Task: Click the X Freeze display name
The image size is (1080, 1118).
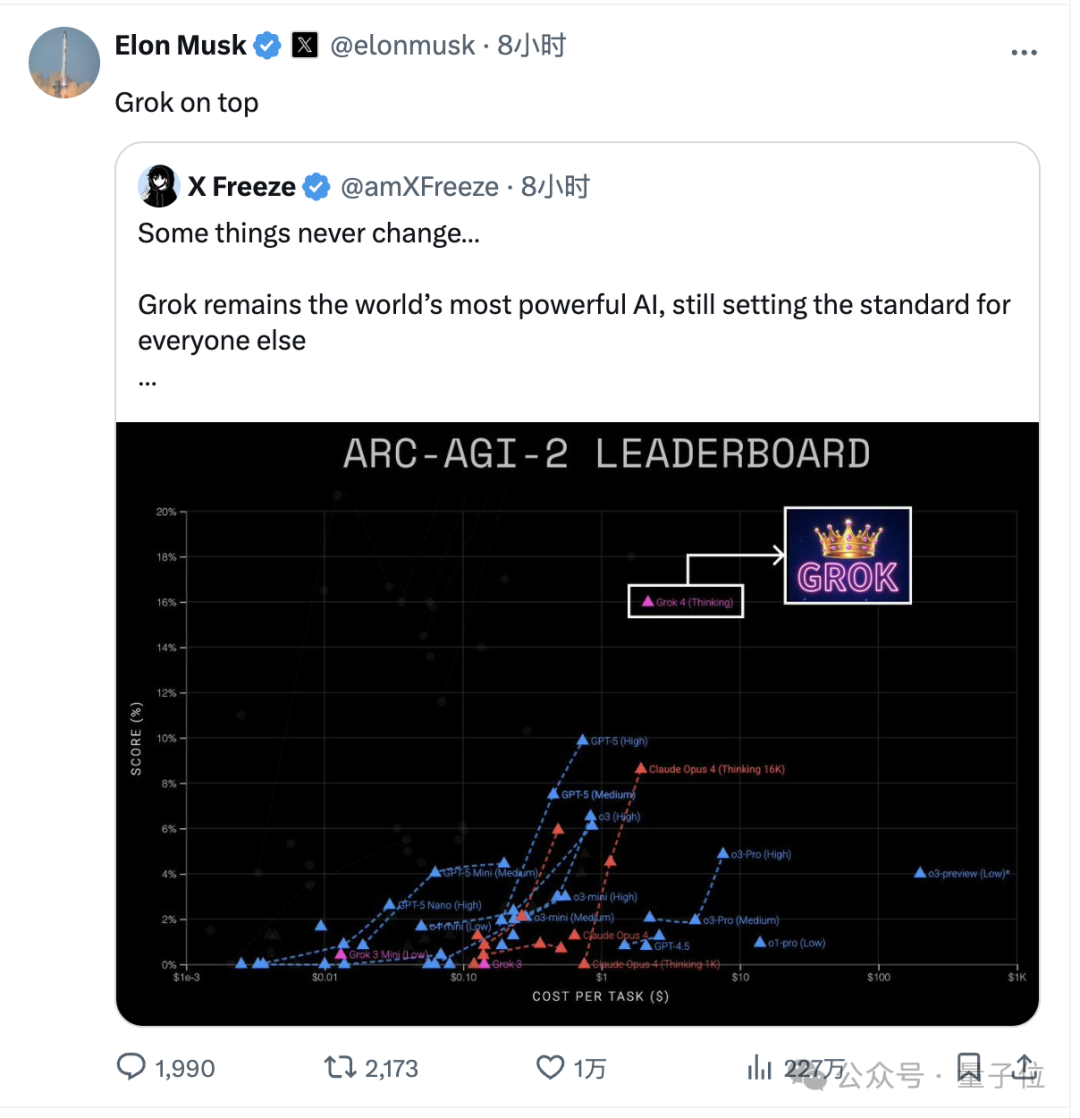Action: [x=242, y=187]
